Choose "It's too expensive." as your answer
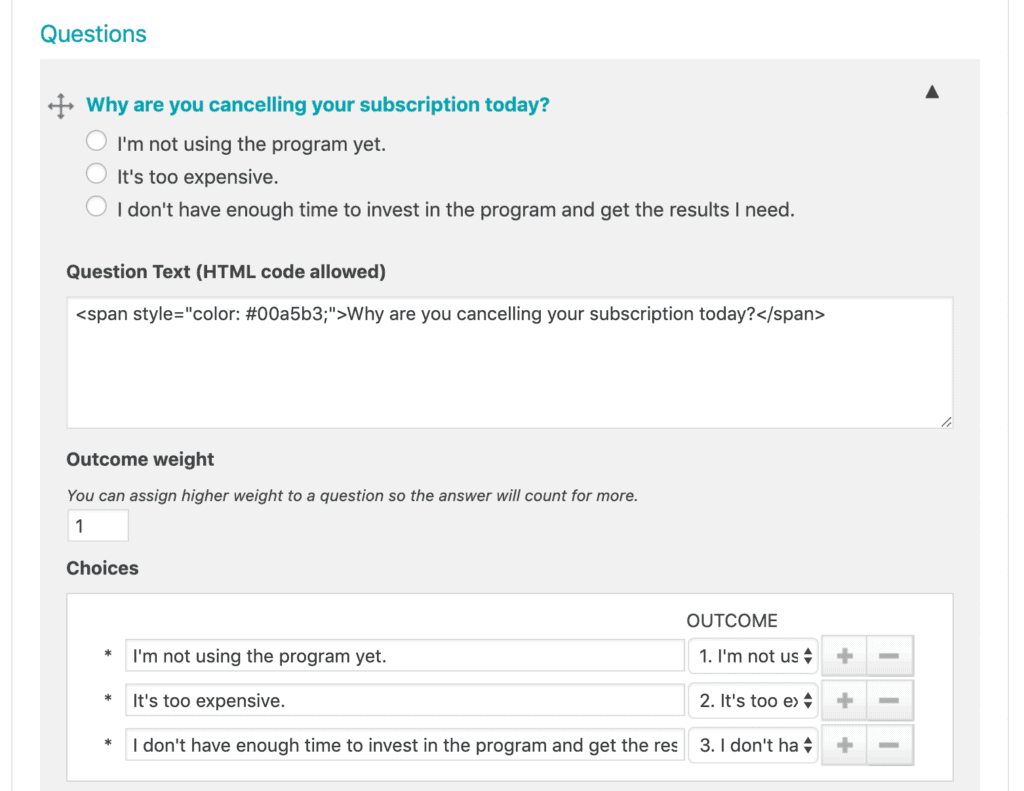Screen dimensions: 1024x791 pyautogui.click(x=96, y=173)
